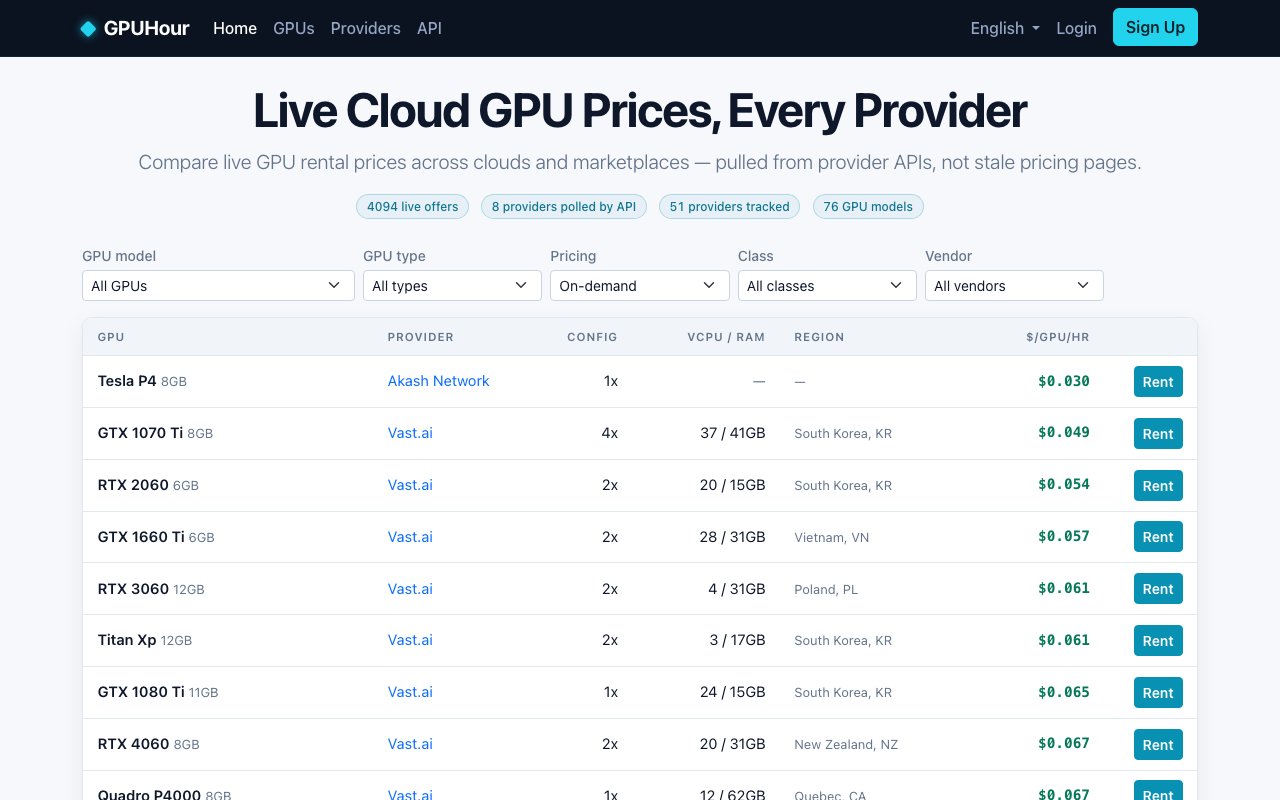Open the GPU type dropdown
The image size is (1280, 800).
click(x=451, y=285)
